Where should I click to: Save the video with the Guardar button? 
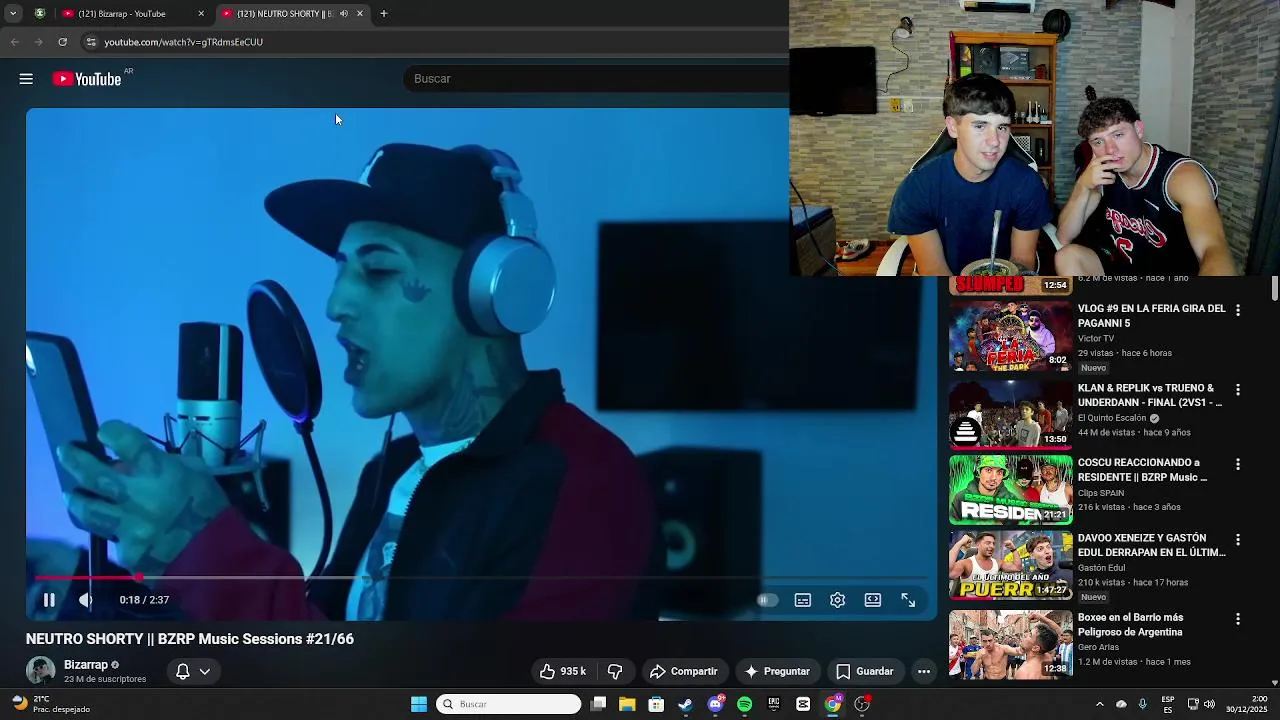click(864, 671)
